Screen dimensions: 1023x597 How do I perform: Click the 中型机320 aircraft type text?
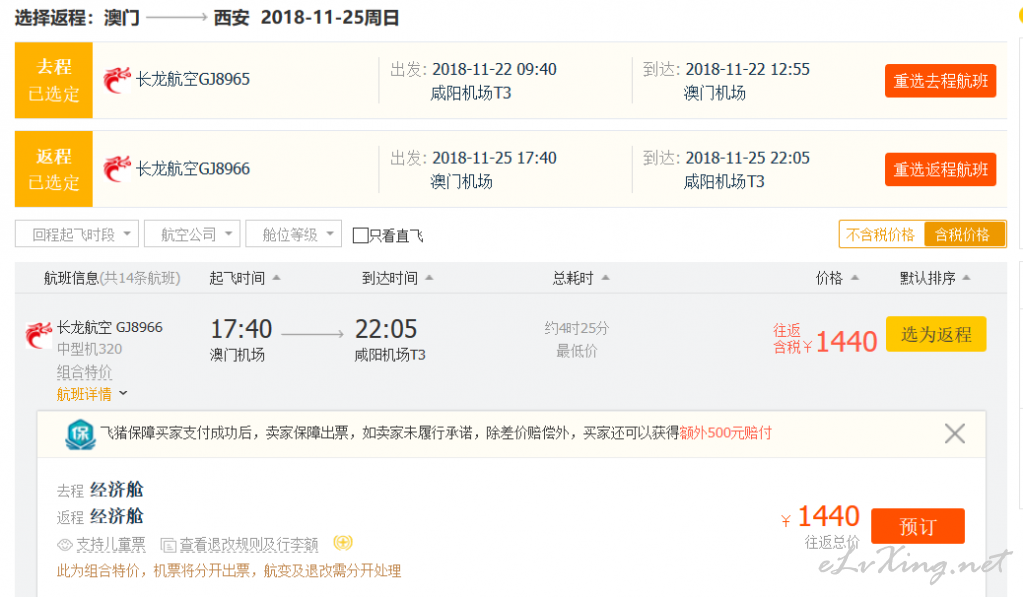[89, 349]
